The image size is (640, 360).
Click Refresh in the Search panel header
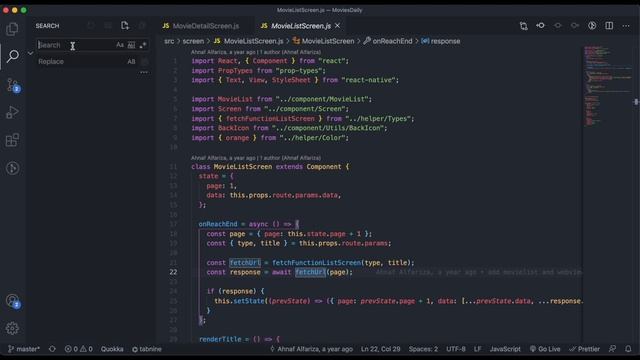pos(91,26)
